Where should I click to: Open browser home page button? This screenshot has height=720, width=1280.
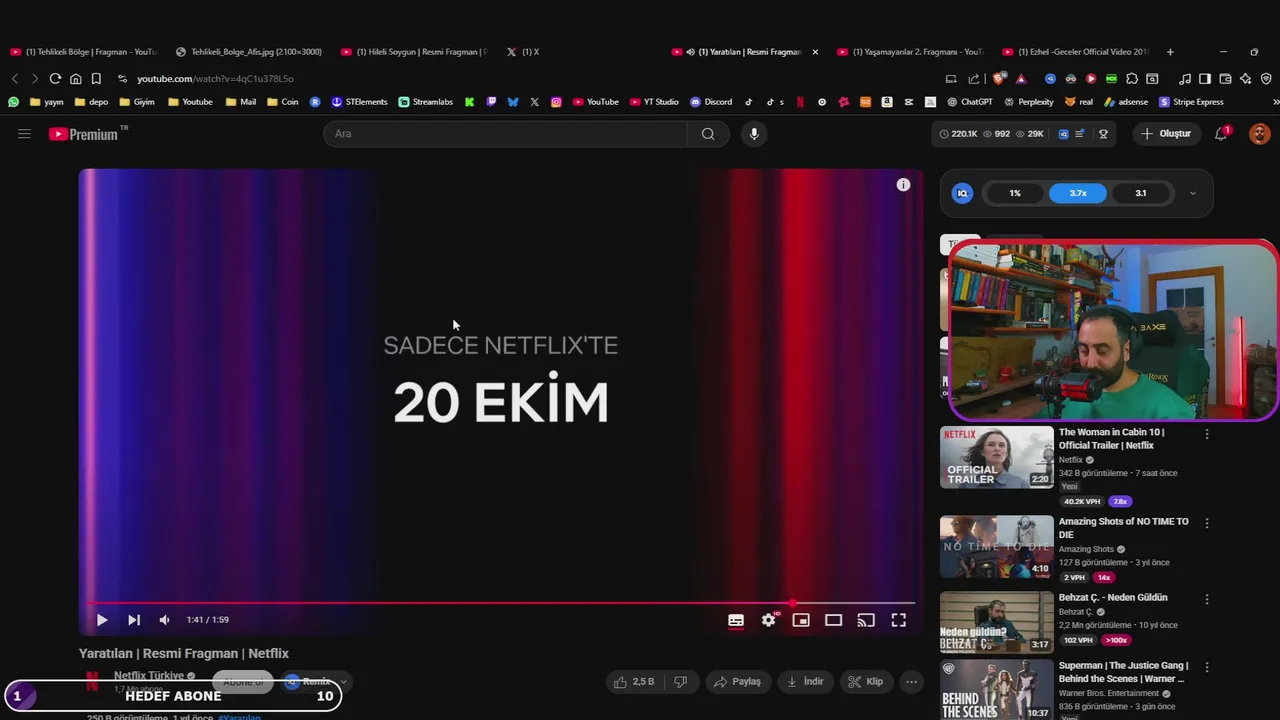76,79
